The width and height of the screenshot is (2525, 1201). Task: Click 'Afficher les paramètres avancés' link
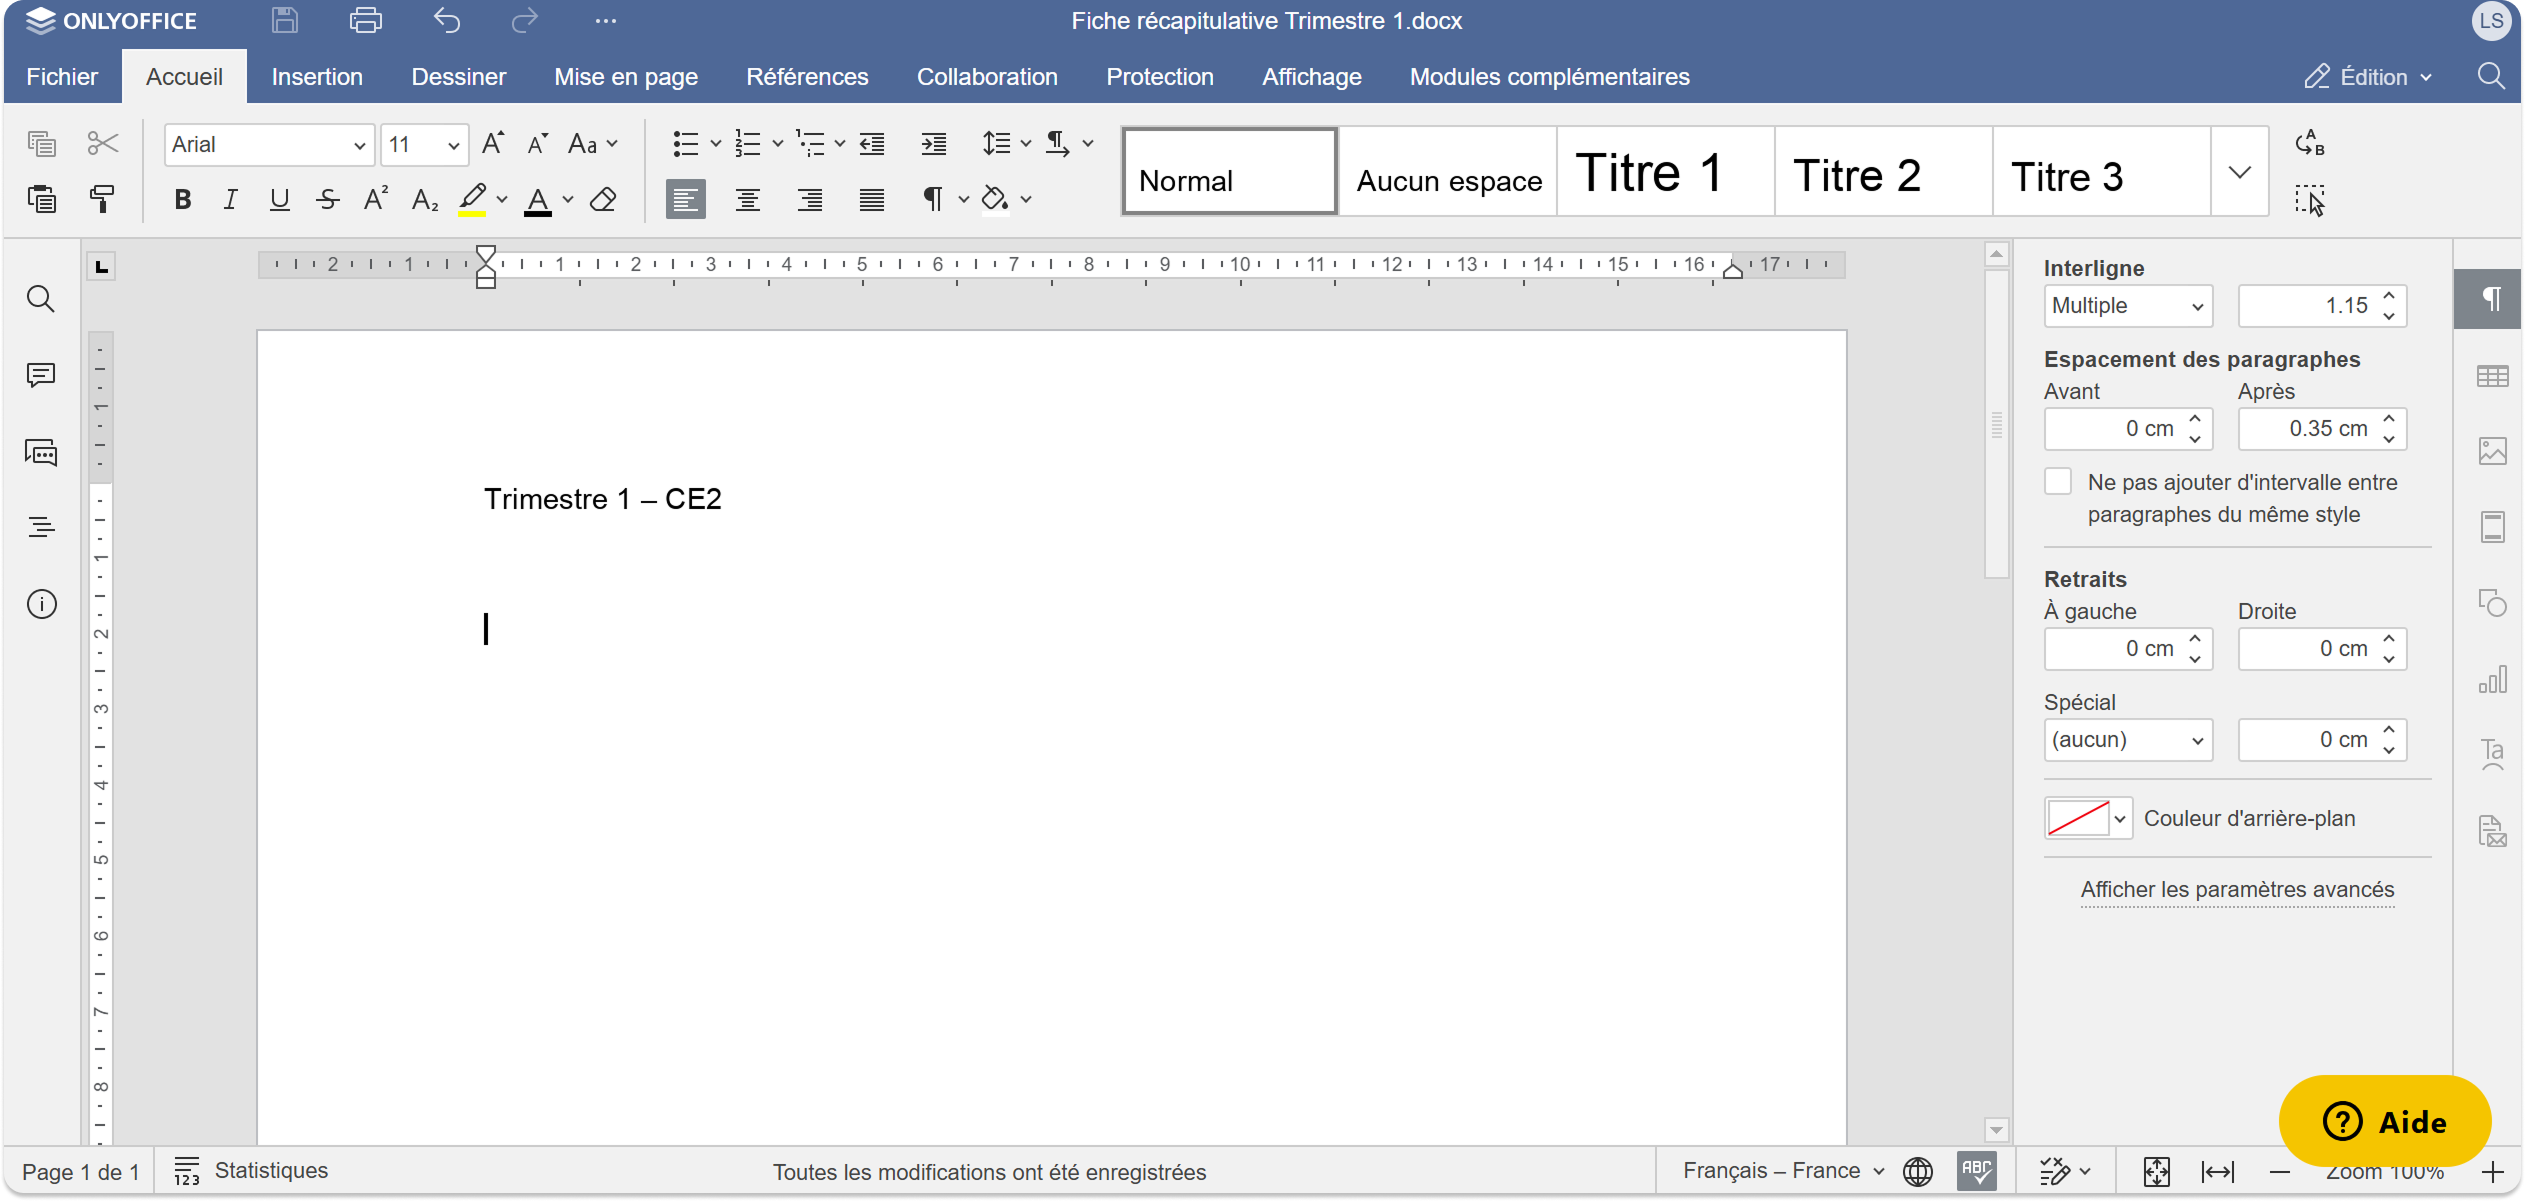2237,889
